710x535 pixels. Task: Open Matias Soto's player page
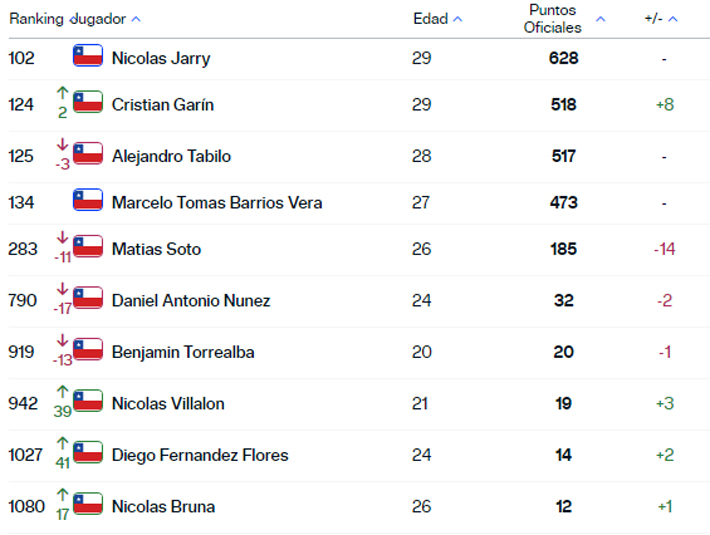pyautogui.click(x=156, y=249)
